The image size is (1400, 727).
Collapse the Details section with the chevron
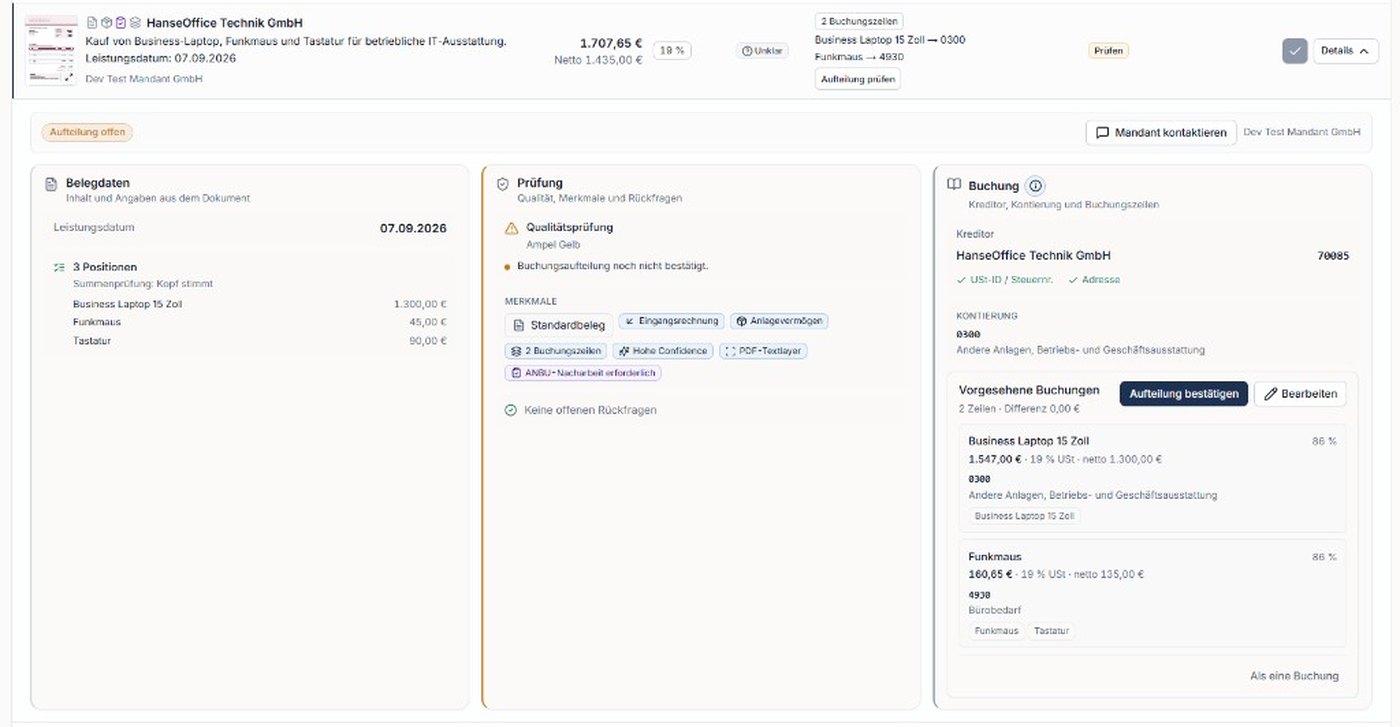(x=1363, y=51)
